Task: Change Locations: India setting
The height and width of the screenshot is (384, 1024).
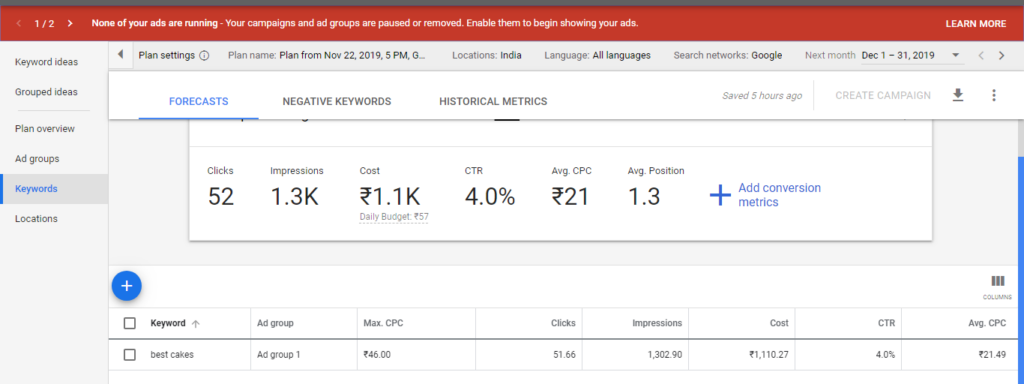Action: (x=487, y=56)
